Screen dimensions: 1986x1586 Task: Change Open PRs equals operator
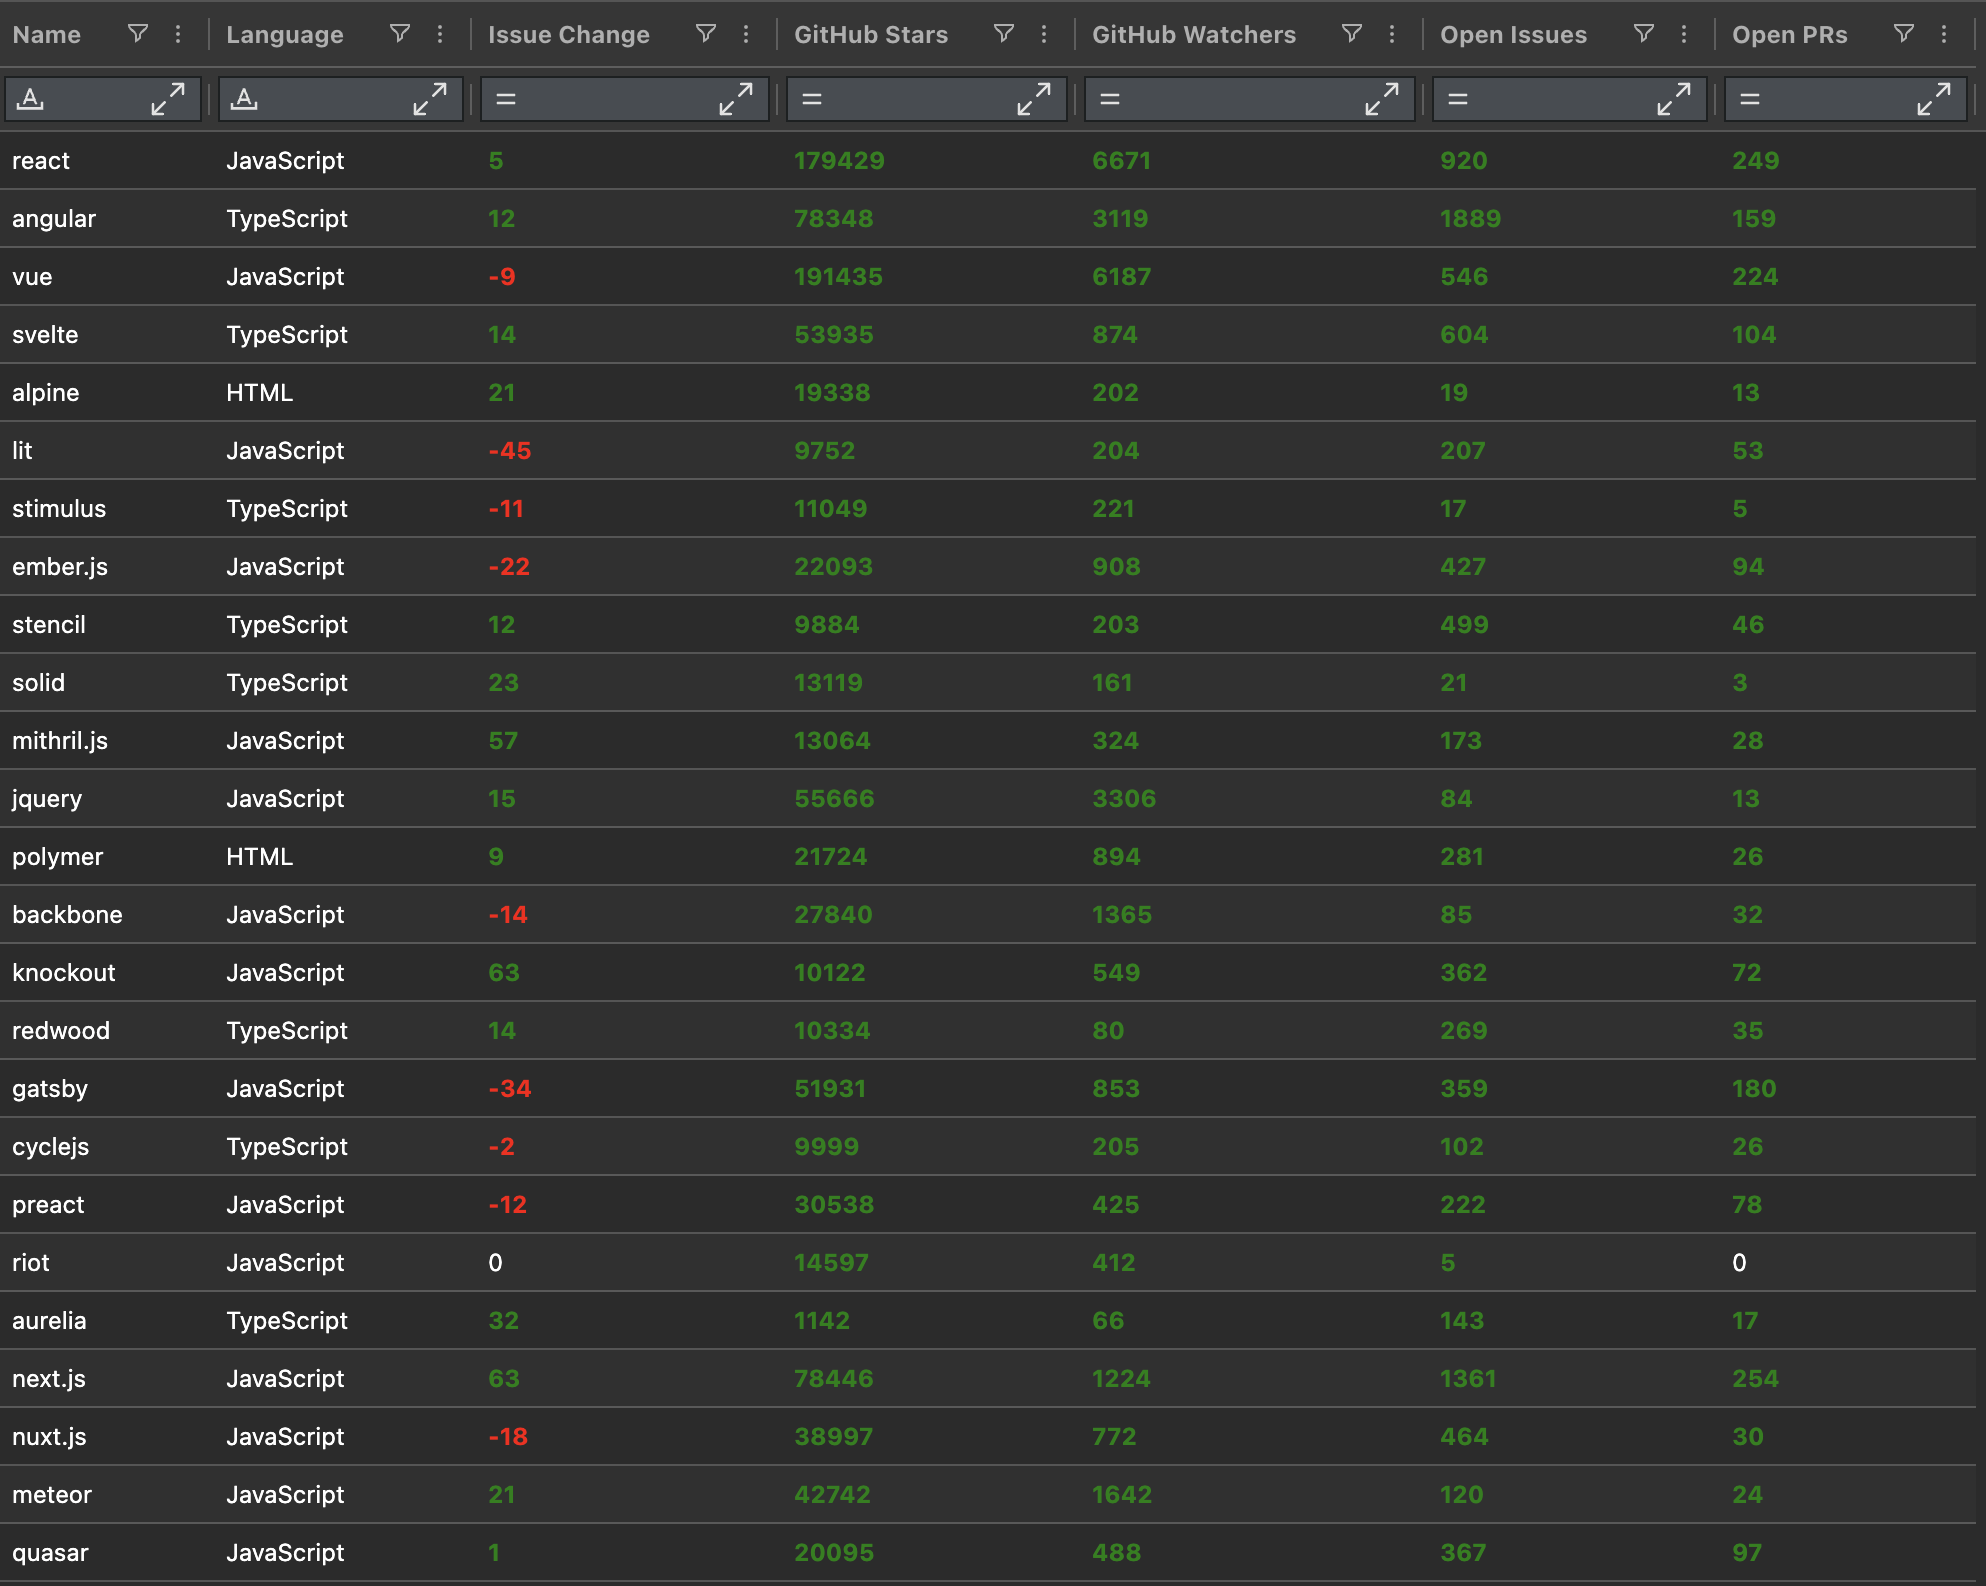point(1750,99)
